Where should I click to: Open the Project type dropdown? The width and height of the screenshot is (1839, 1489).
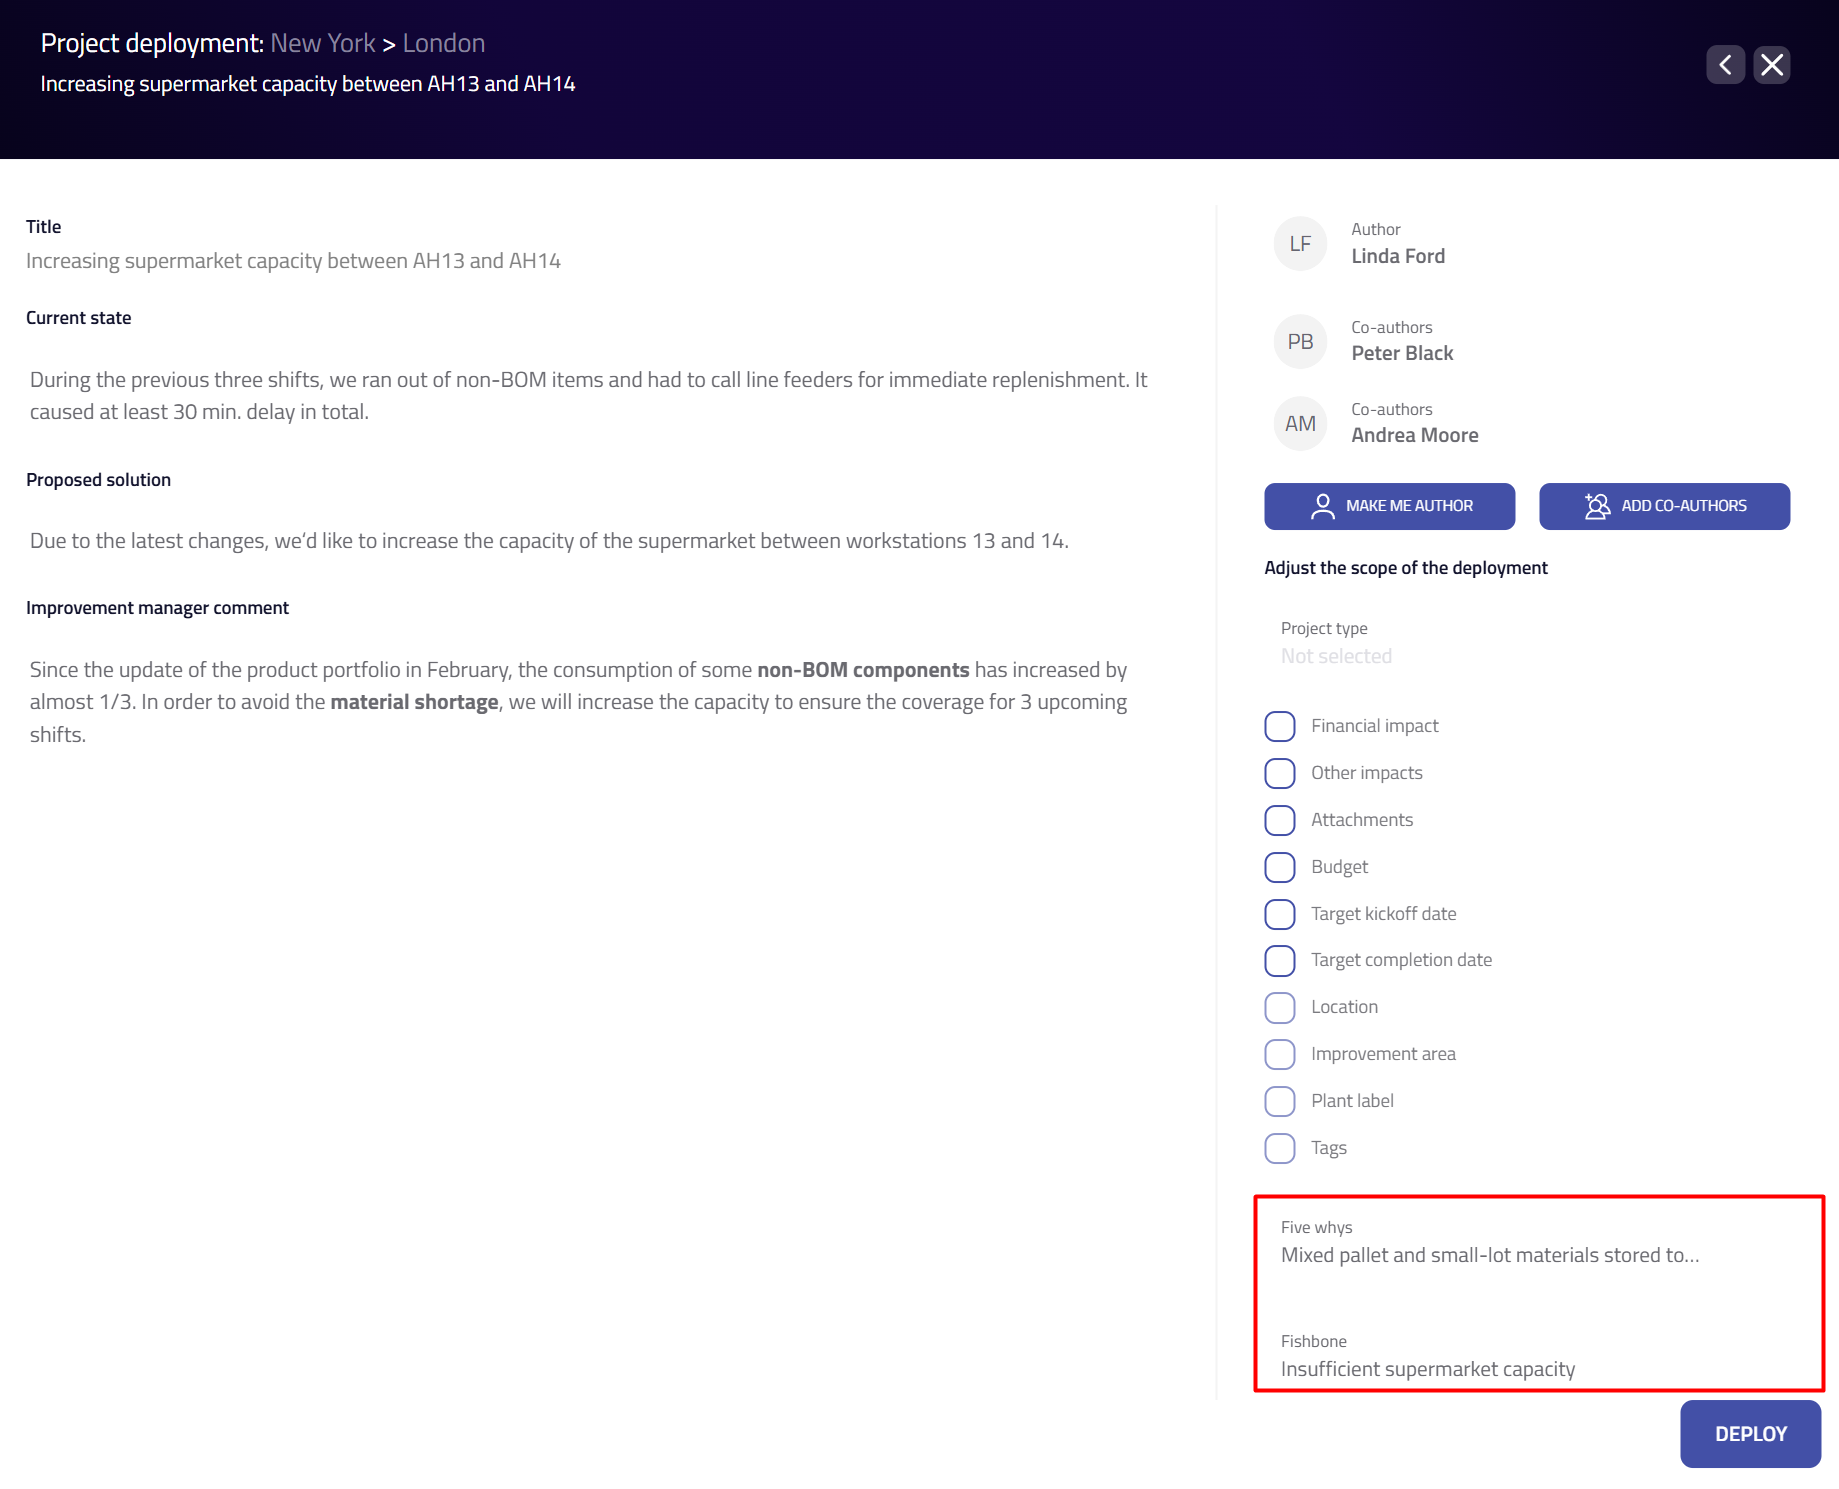pos(1336,655)
